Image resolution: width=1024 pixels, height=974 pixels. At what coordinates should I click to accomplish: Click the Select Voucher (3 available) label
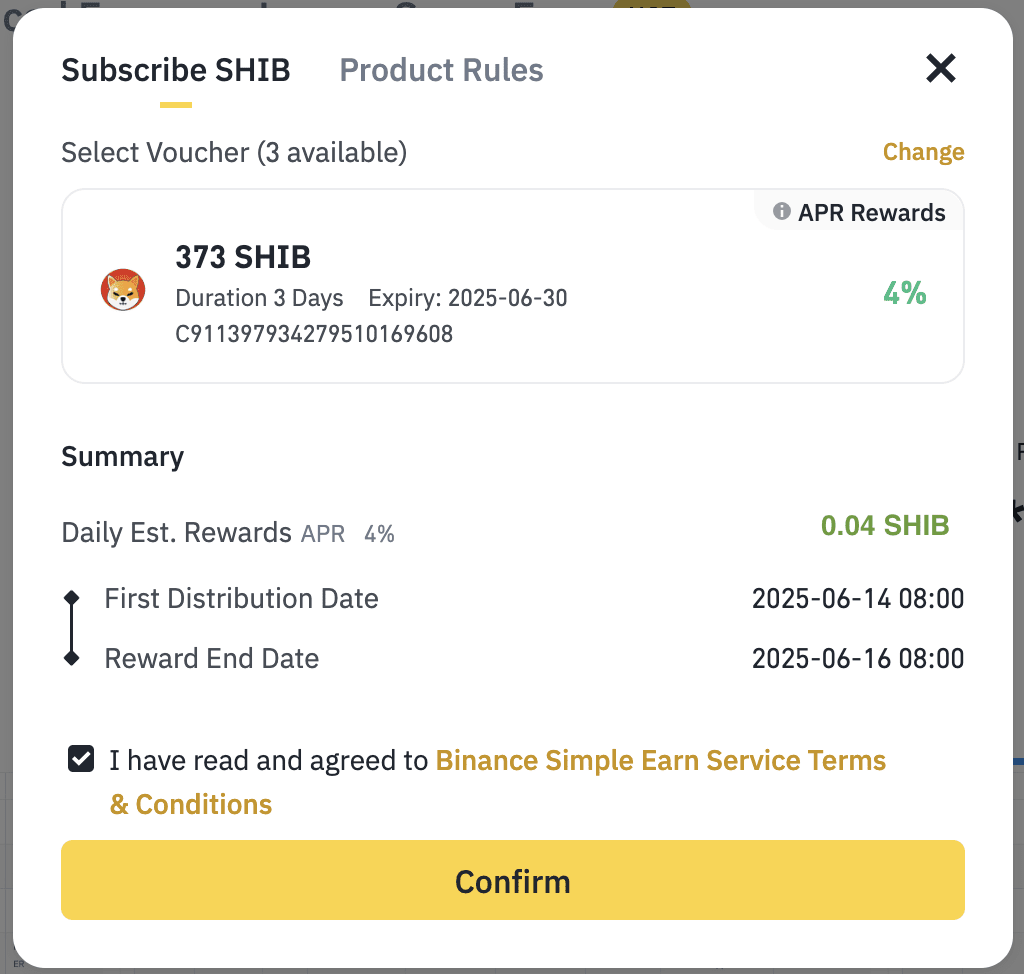[x=234, y=152]
